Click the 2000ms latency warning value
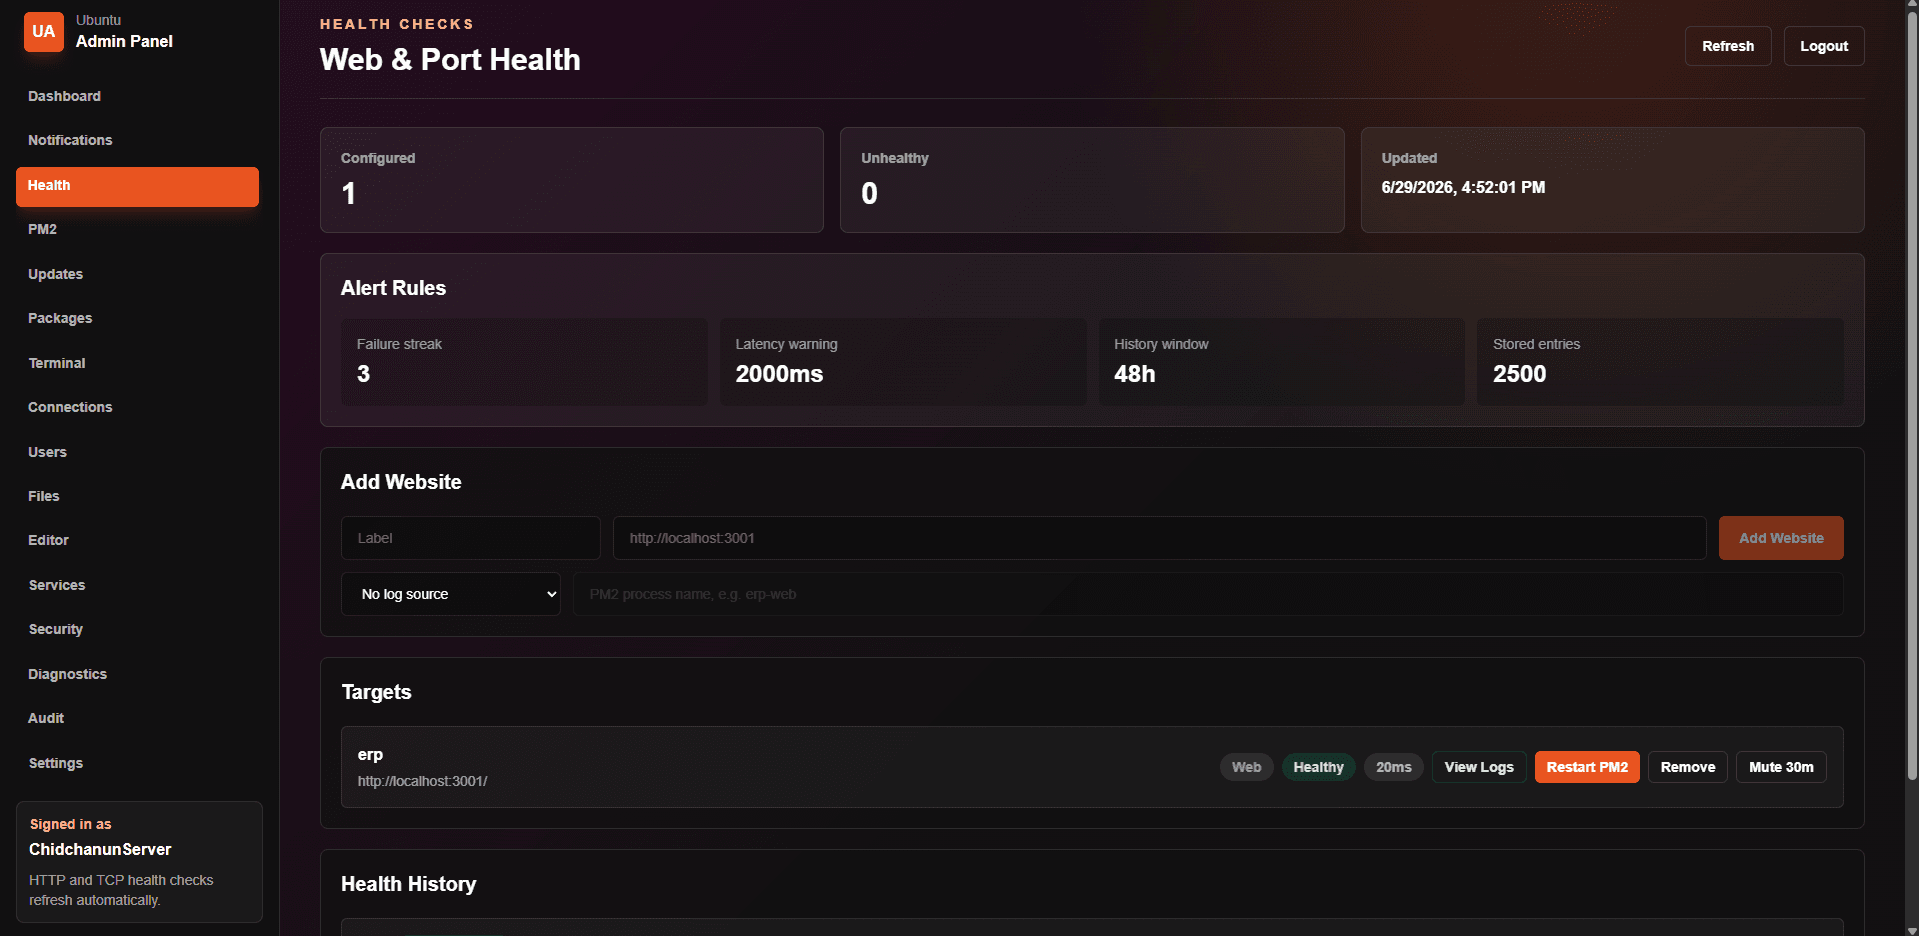 (779, 374)
